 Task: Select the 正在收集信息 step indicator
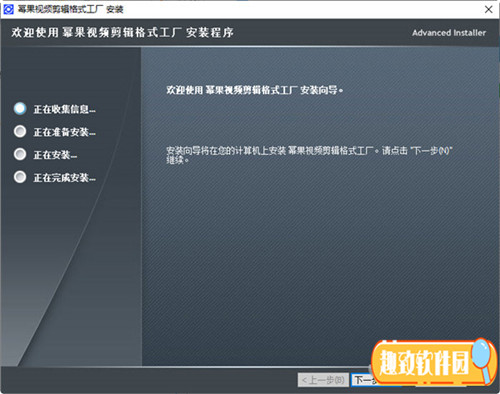pos(20,109)
